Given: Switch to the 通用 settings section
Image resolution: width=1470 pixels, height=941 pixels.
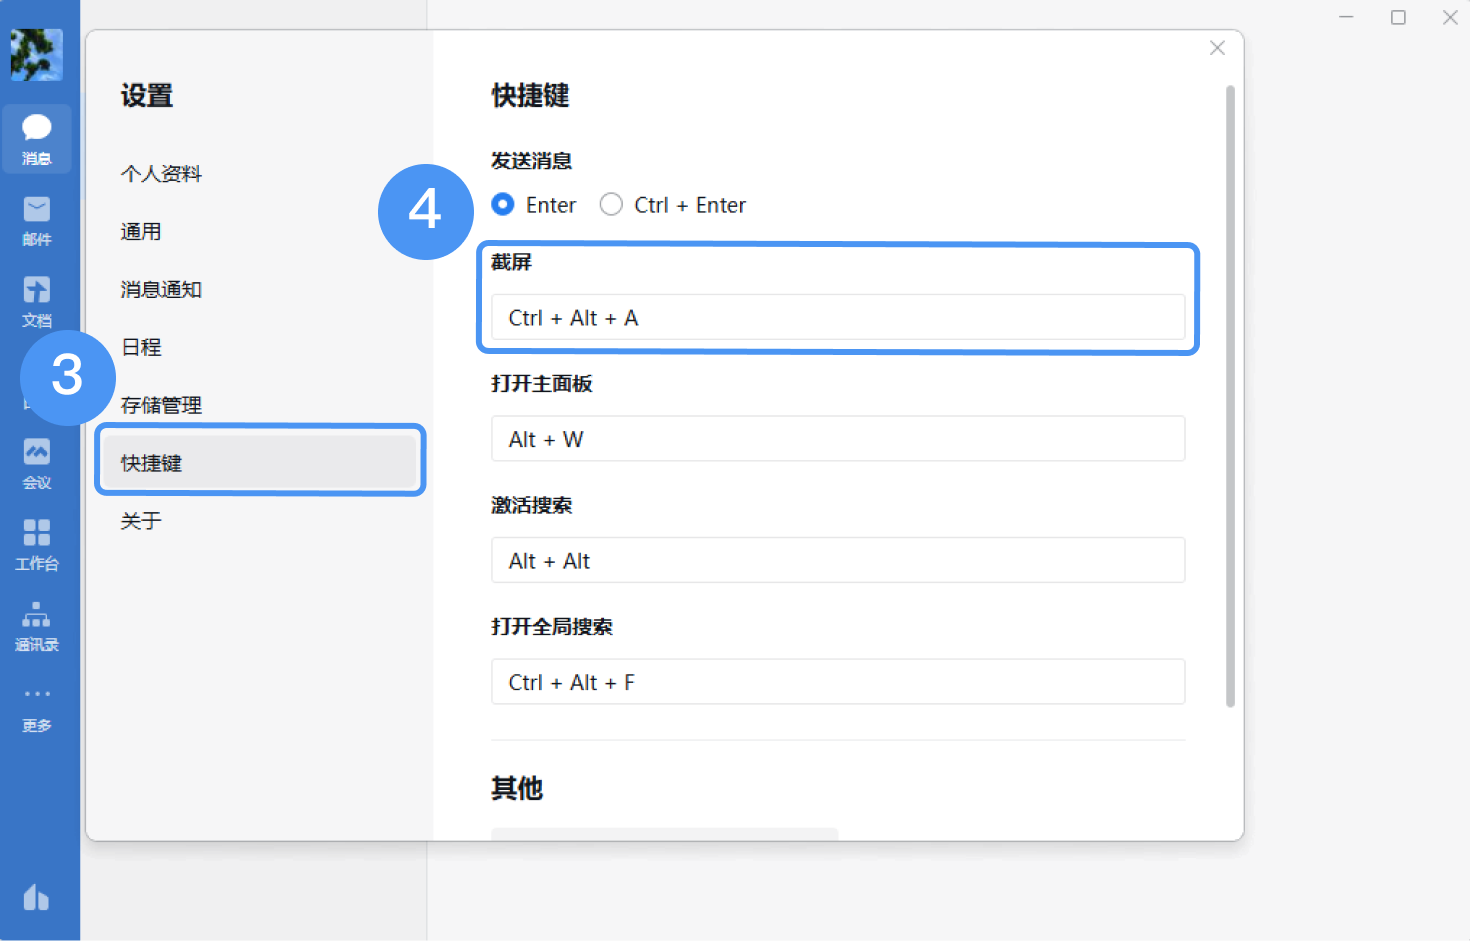Looking at the screenshot, I should pyautogui.click(x=141, y=231).
